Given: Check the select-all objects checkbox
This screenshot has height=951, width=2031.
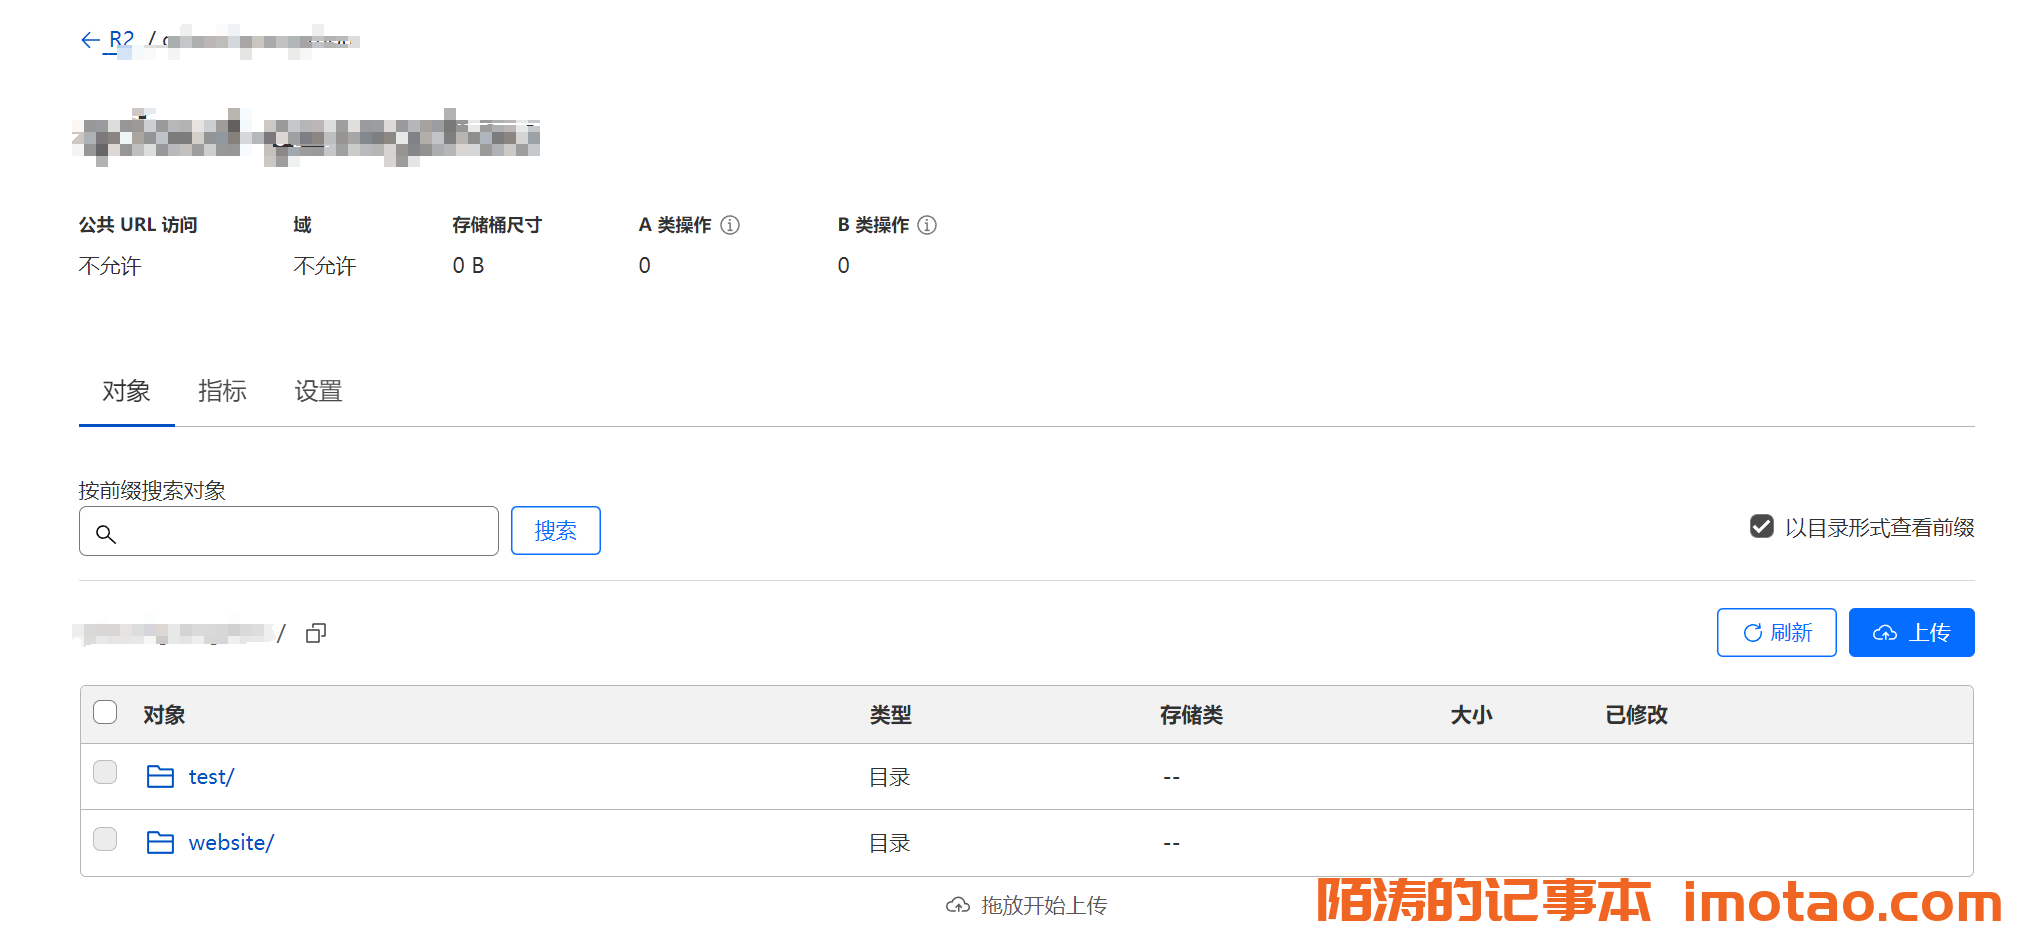Looking at the screenshot, I should click(105, 712).
